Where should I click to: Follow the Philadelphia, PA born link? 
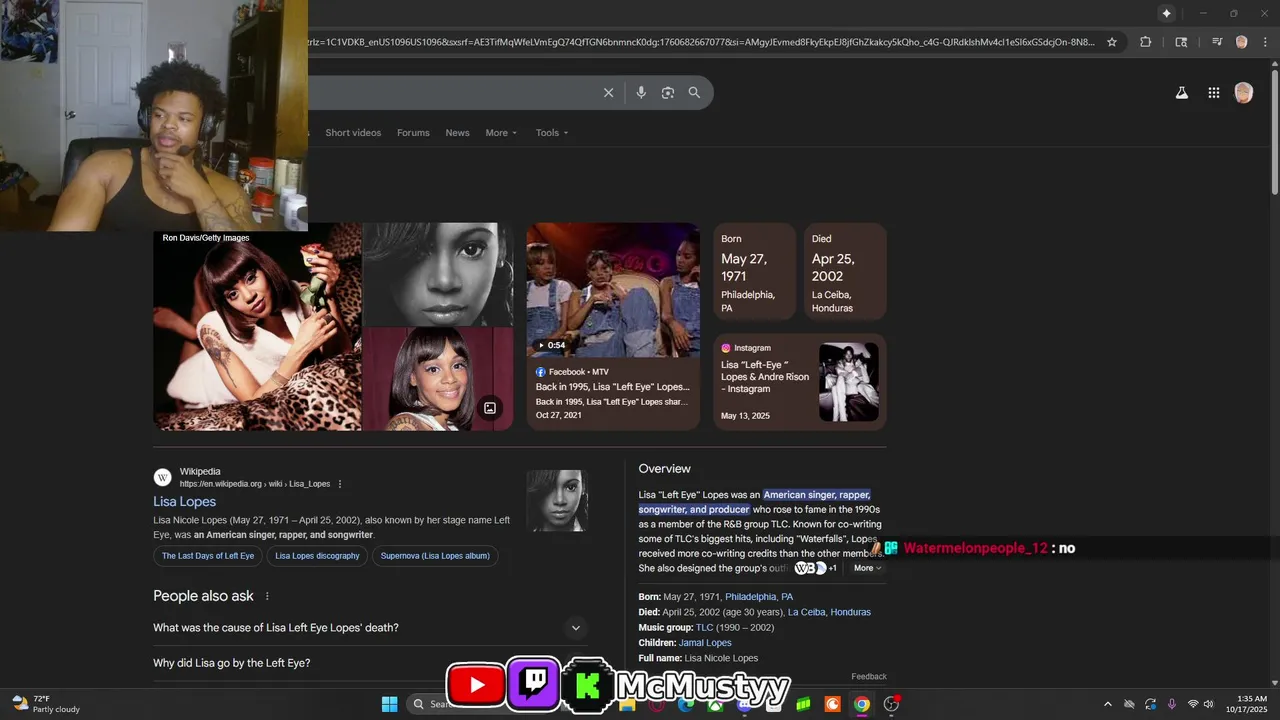(759, 597)
